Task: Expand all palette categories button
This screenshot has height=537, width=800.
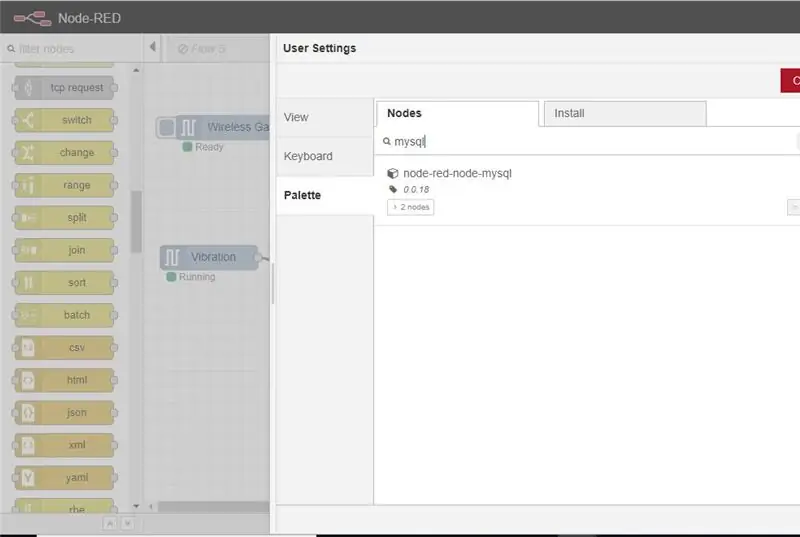Action: [x=128, y=523]
